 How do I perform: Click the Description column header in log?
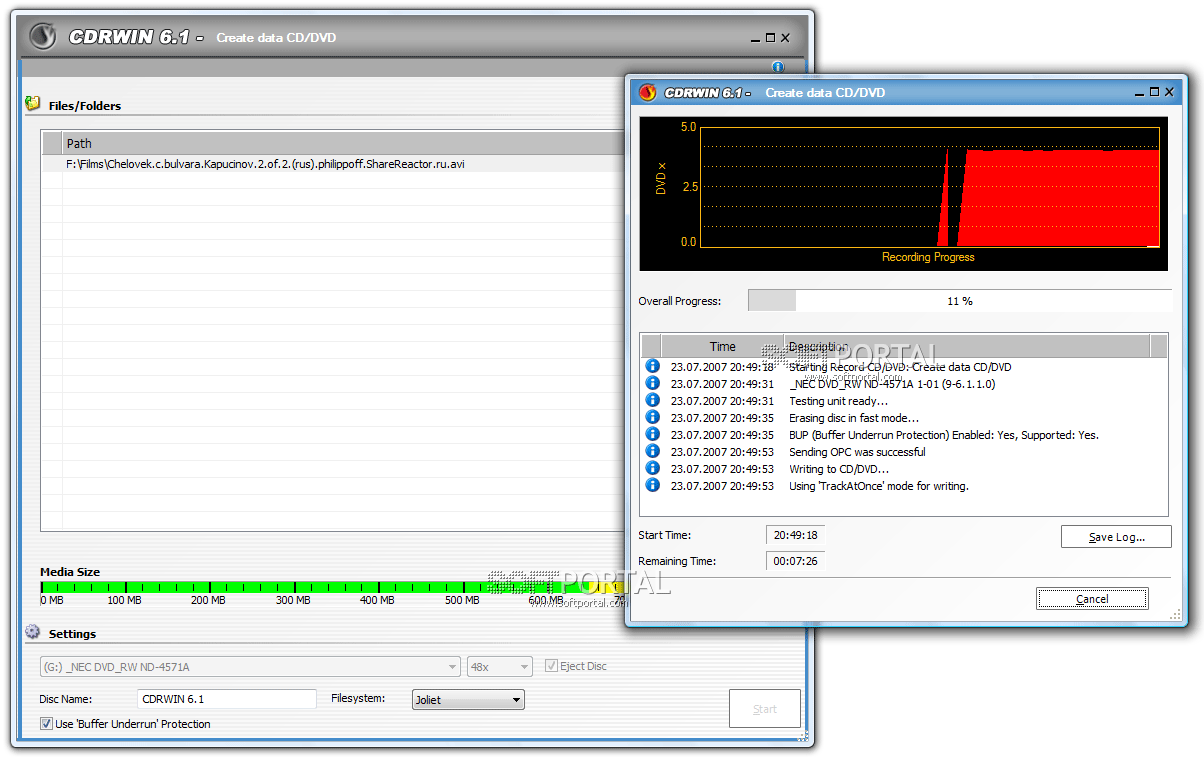[967, 346]
